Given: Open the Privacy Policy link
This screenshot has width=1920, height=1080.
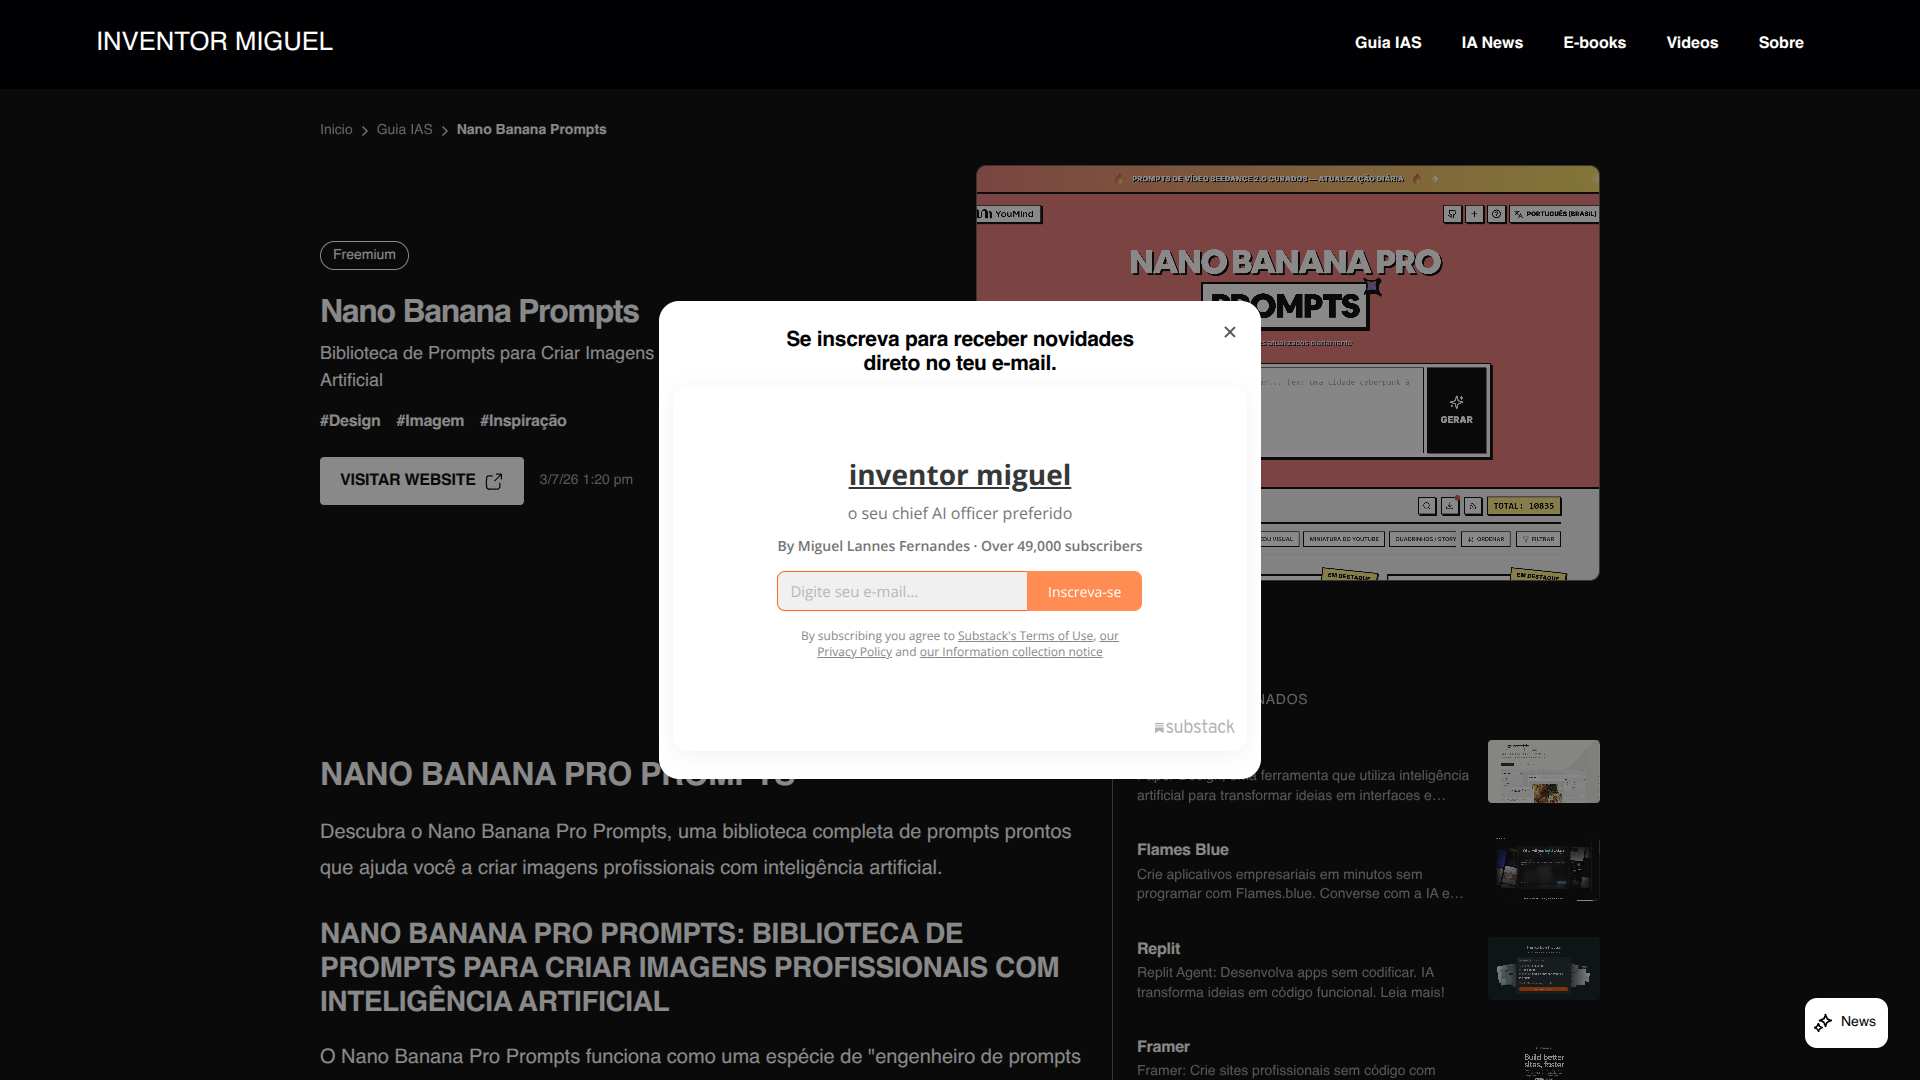Looking at the screenshot, I should pos(854,652).
